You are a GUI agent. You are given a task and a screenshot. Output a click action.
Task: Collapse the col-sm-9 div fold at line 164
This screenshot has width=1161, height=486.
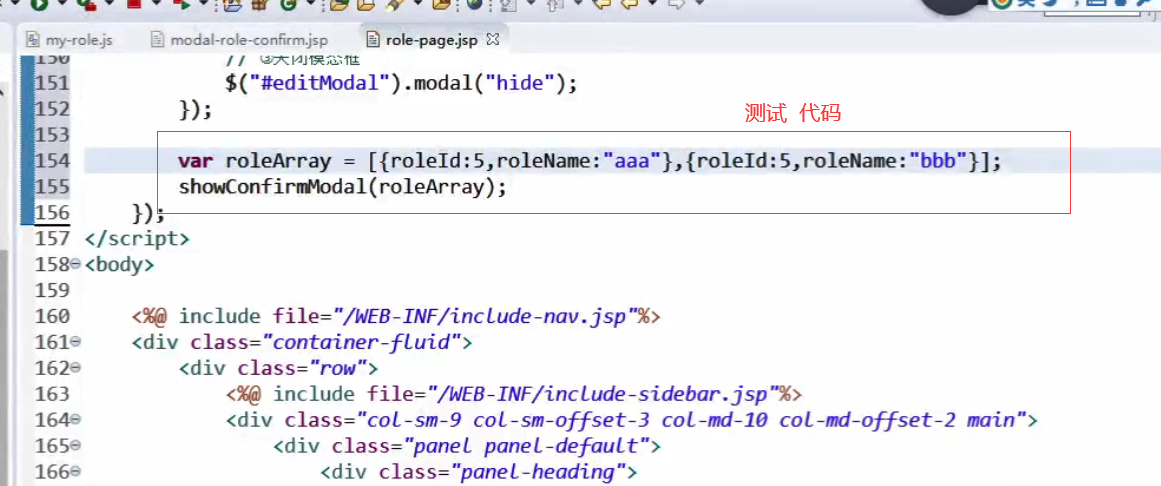[x=76, y=420]
